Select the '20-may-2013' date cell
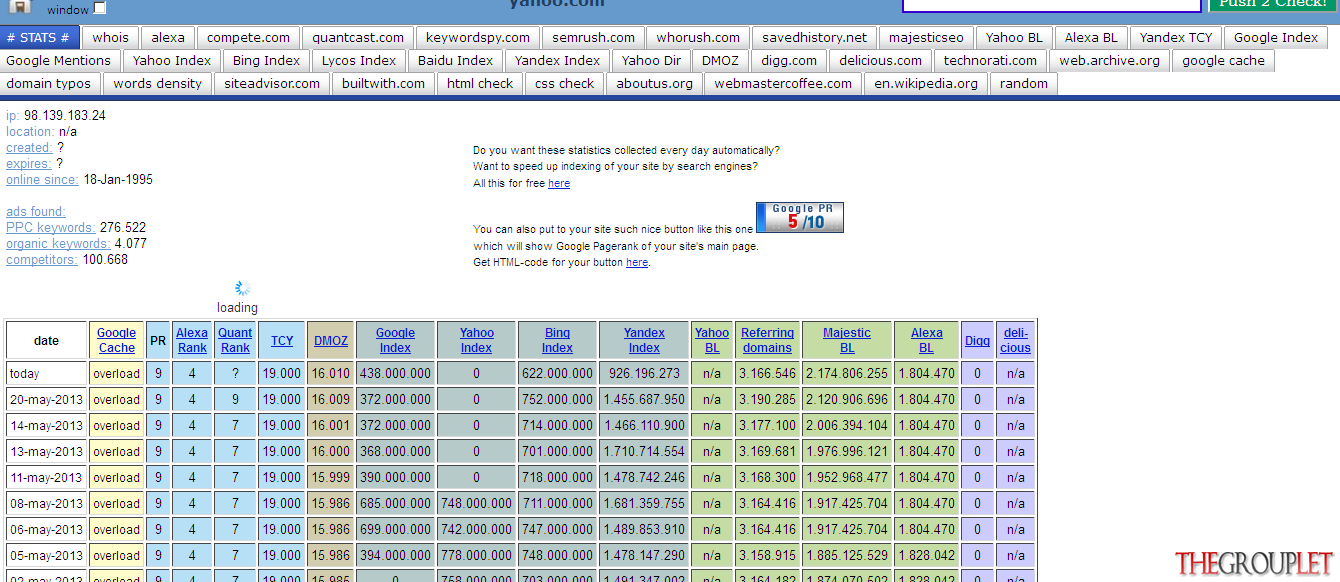This screenshot has height=582, width=1340. (46, 400)
